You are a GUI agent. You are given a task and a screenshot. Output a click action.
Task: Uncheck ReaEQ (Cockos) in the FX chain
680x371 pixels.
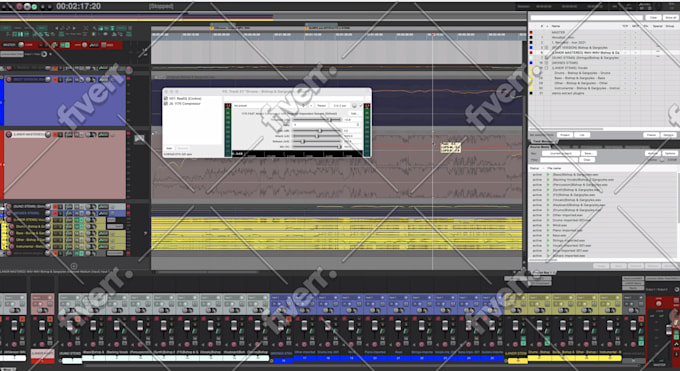click(166, 98)
